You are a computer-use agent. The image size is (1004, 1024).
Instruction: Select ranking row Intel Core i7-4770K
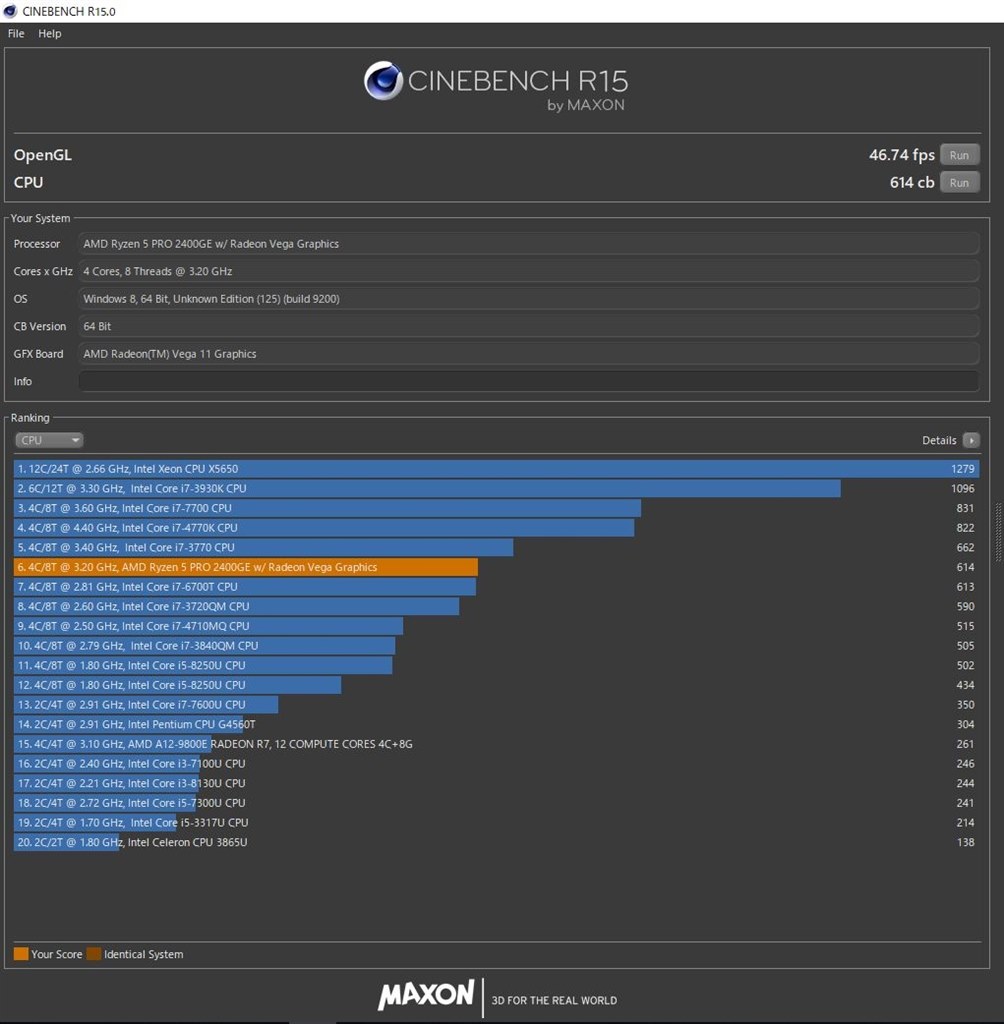pyautogui.click(x=496, y=528)
